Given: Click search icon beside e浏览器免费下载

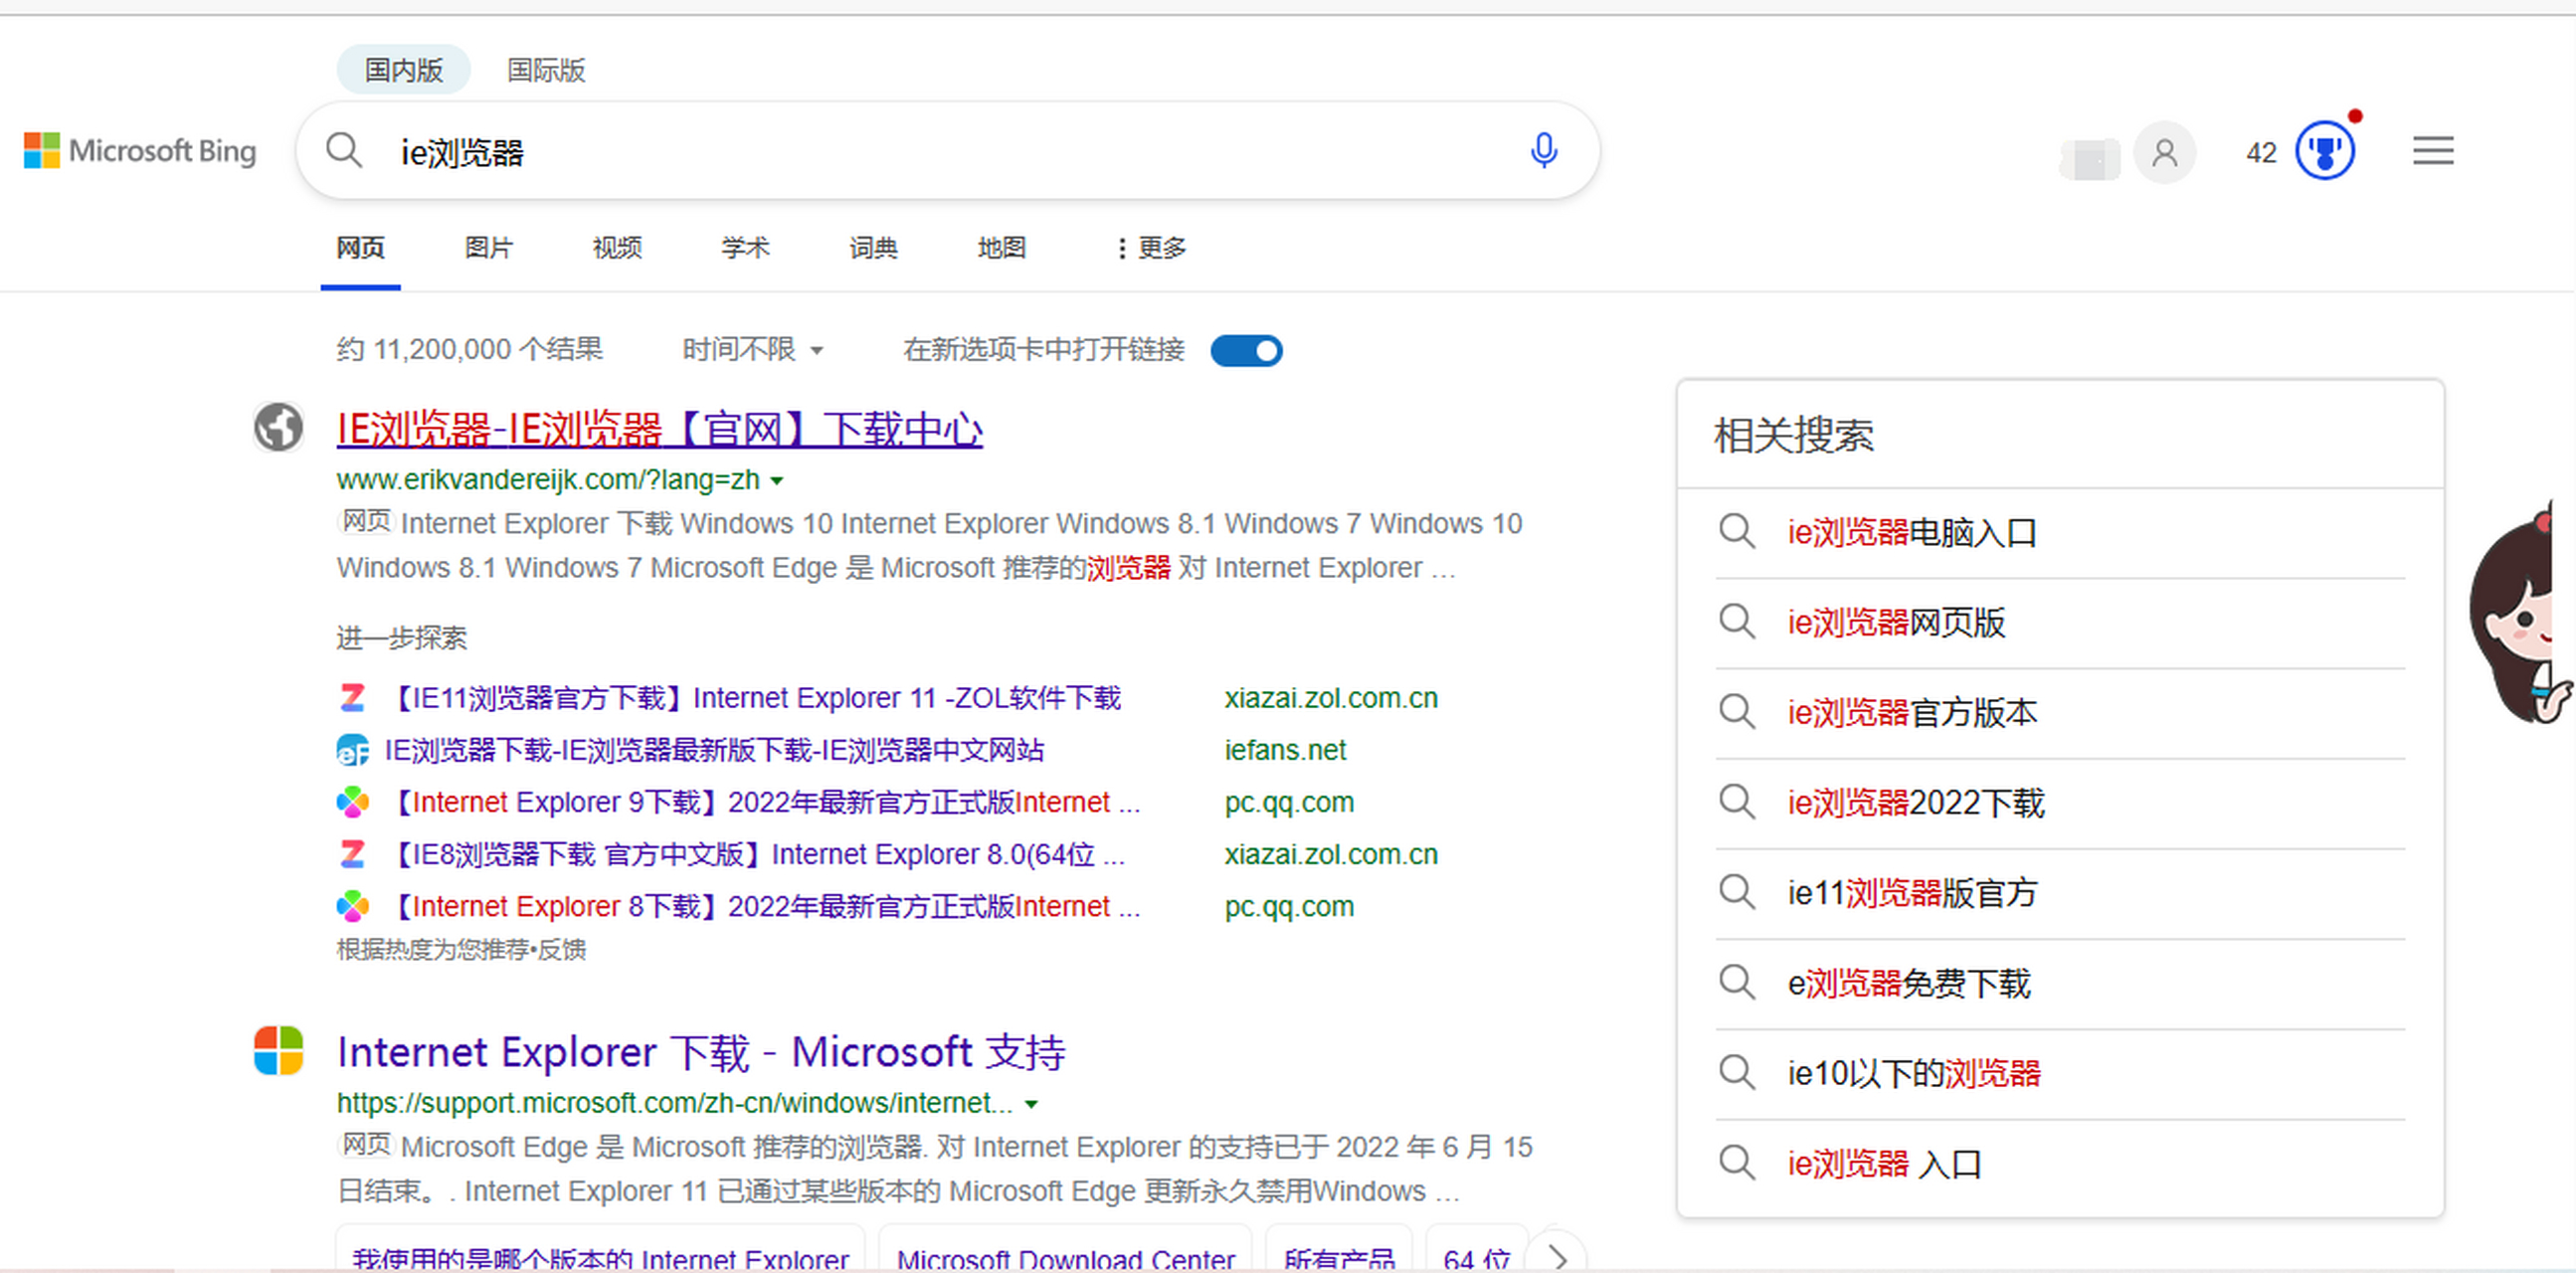Looking at the screenshot, I should tap(1737, 983).
